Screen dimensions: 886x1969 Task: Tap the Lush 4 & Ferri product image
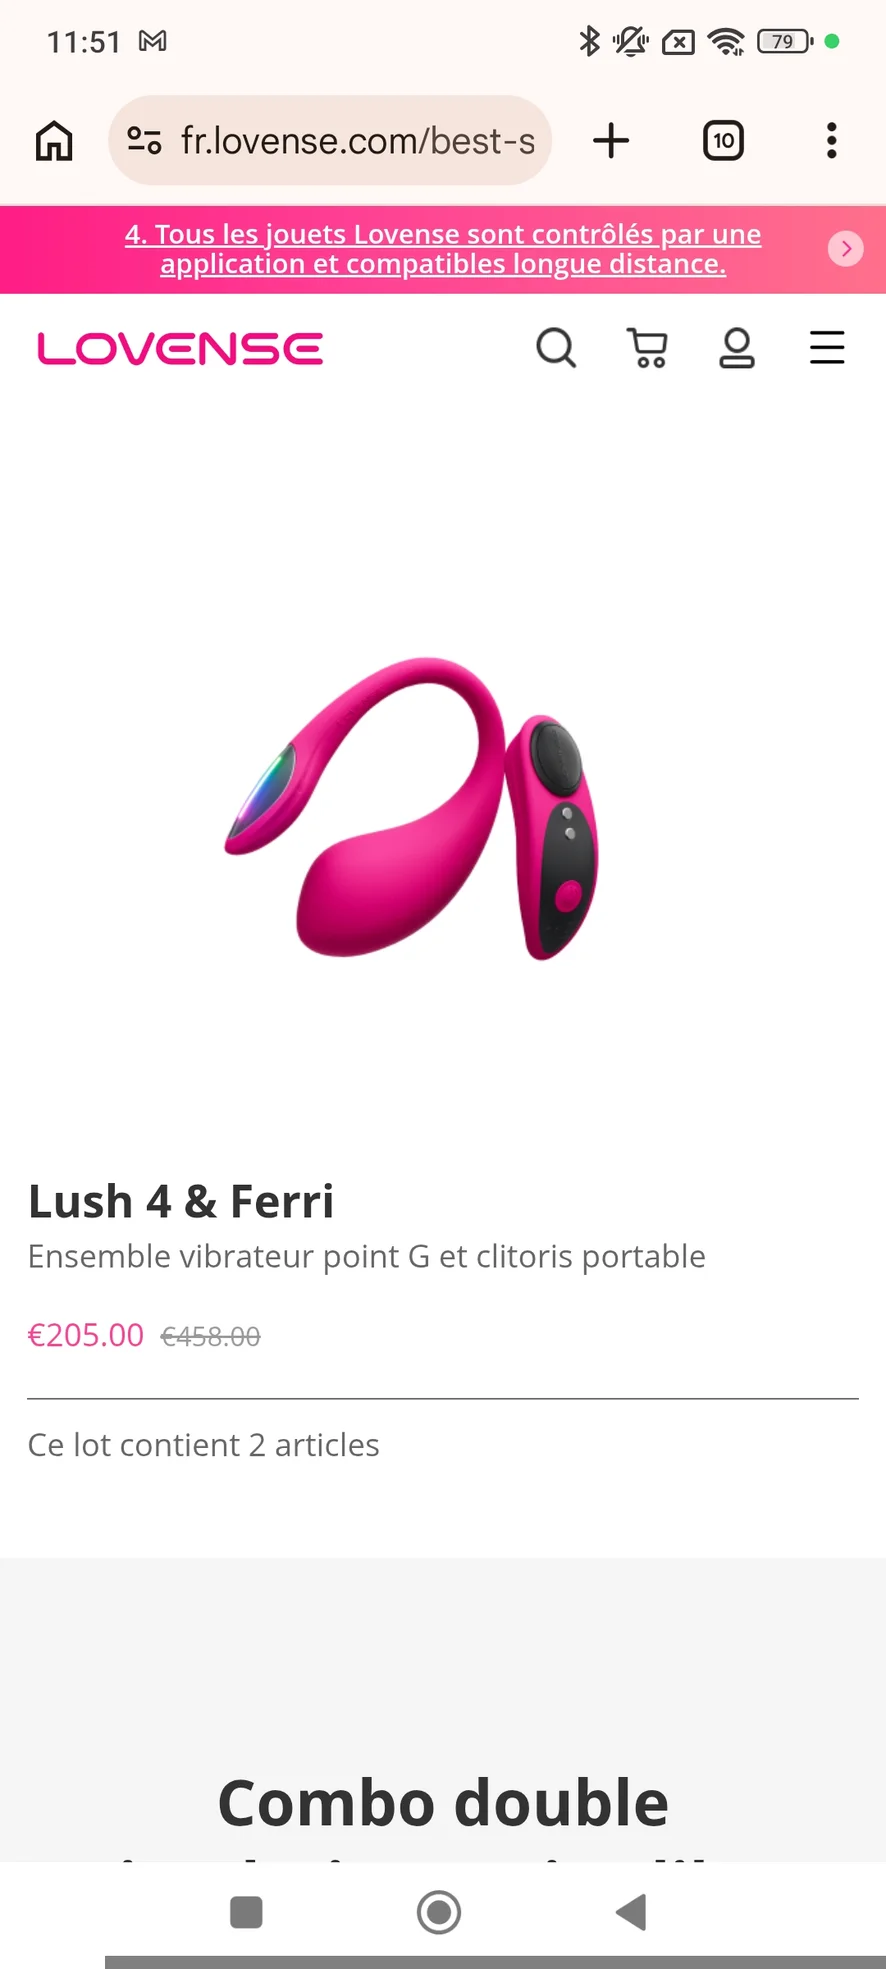click(x=411, y=808)
